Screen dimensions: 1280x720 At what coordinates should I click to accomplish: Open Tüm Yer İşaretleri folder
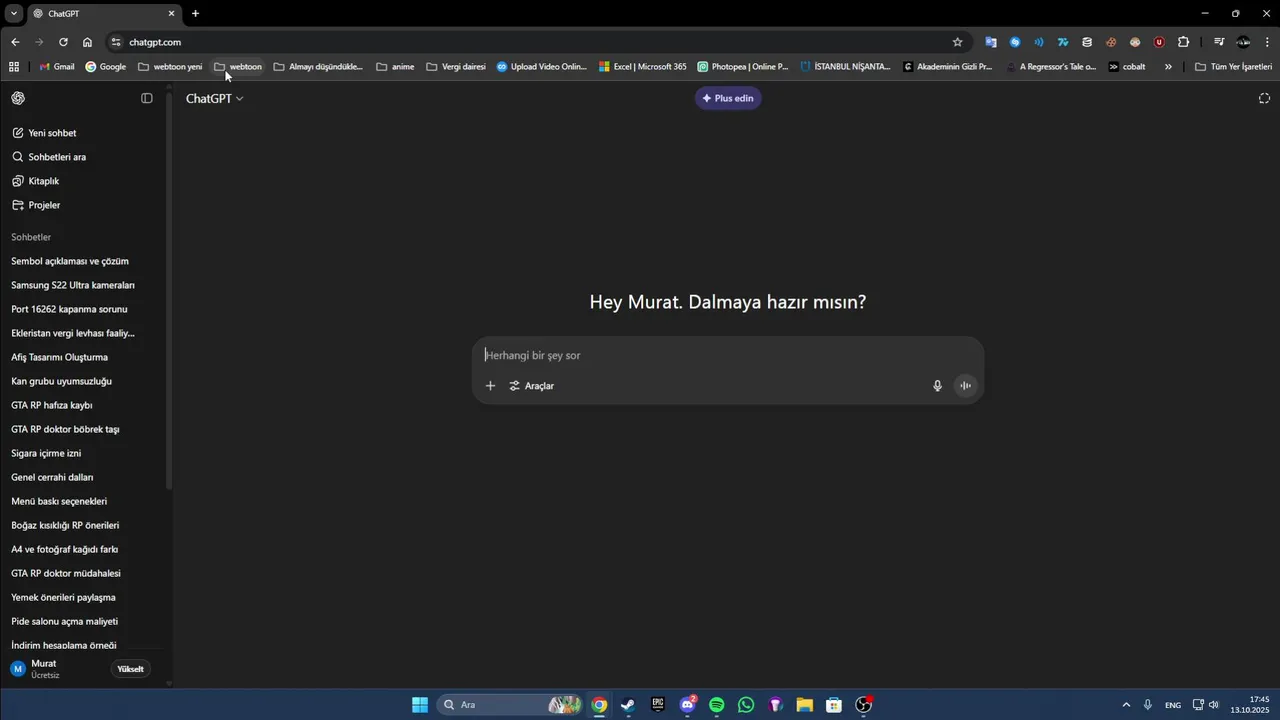[x=1234, y=67]
